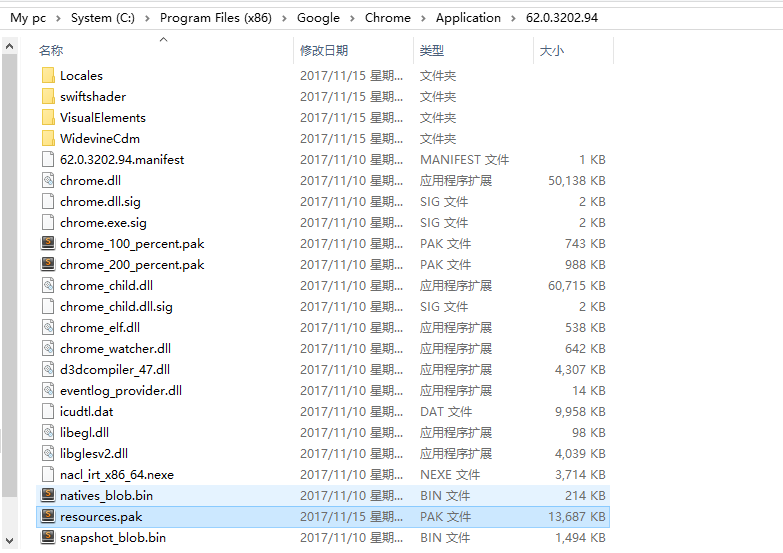Select the chrome.exe.sig file icon
This screenshot has height=553, width=783.
48,222
